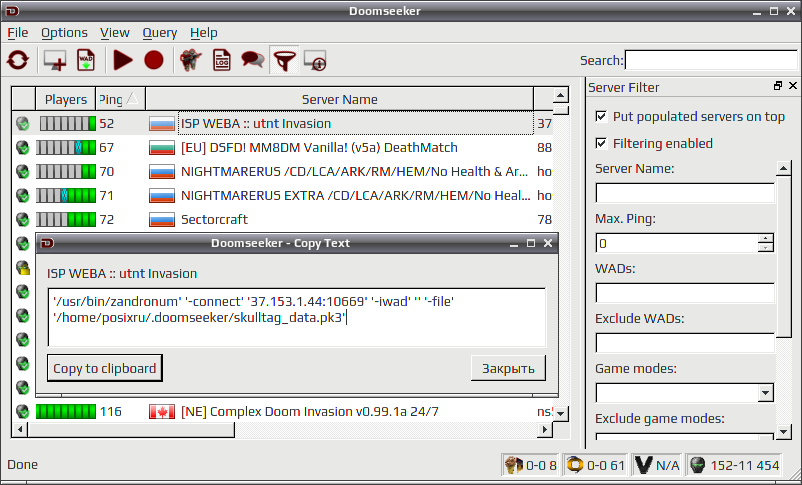Increase Max. Ping with up arrow
This screenshot has width=802, height=485.
[x=766, y=239]
